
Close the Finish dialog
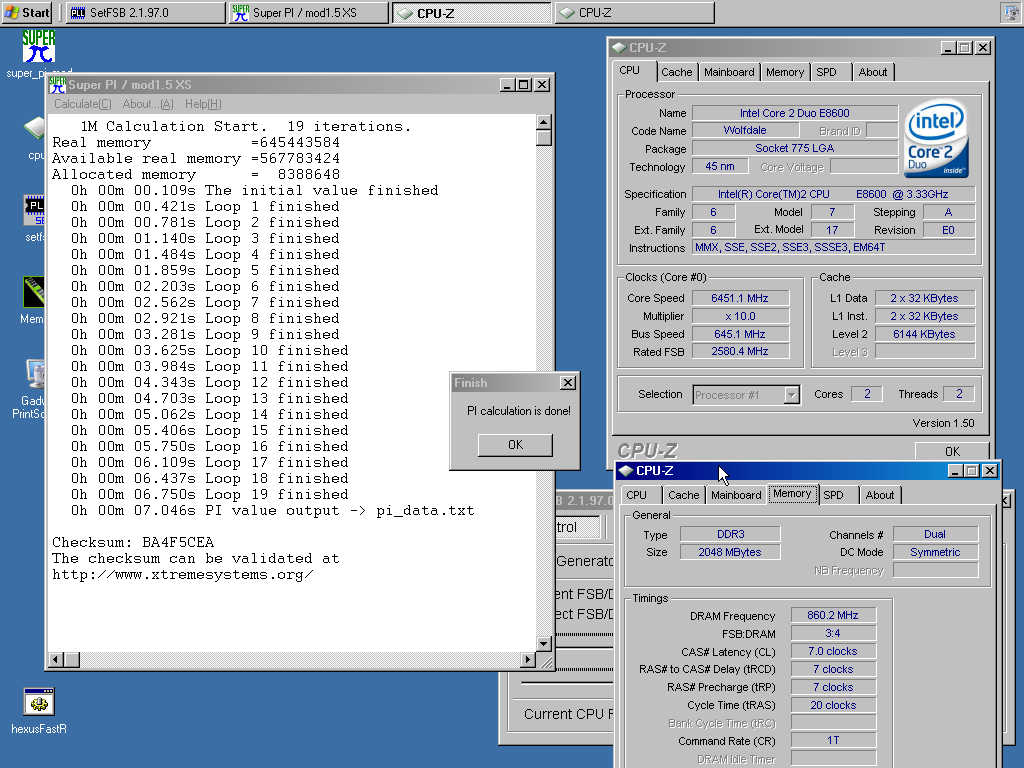[568, 383]
